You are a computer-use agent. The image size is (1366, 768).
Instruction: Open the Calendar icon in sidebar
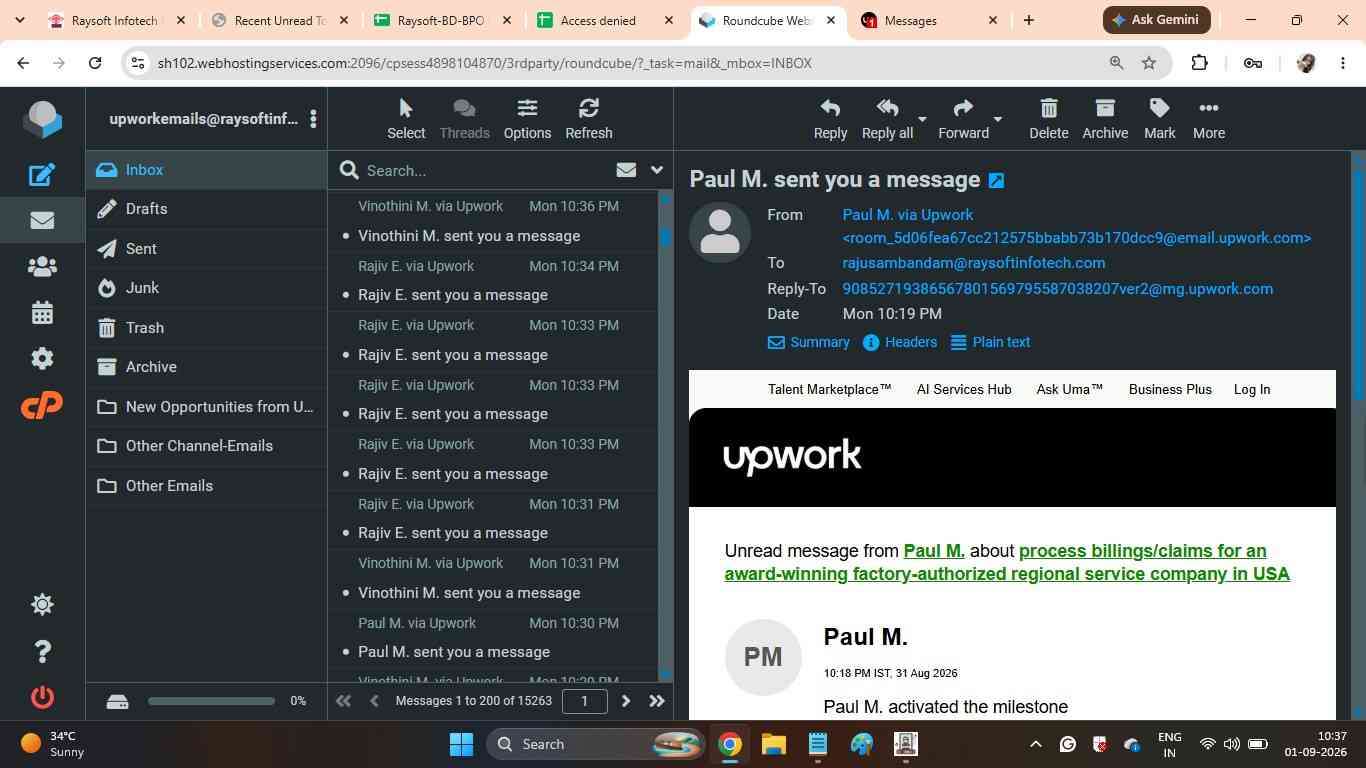point(42,313)
